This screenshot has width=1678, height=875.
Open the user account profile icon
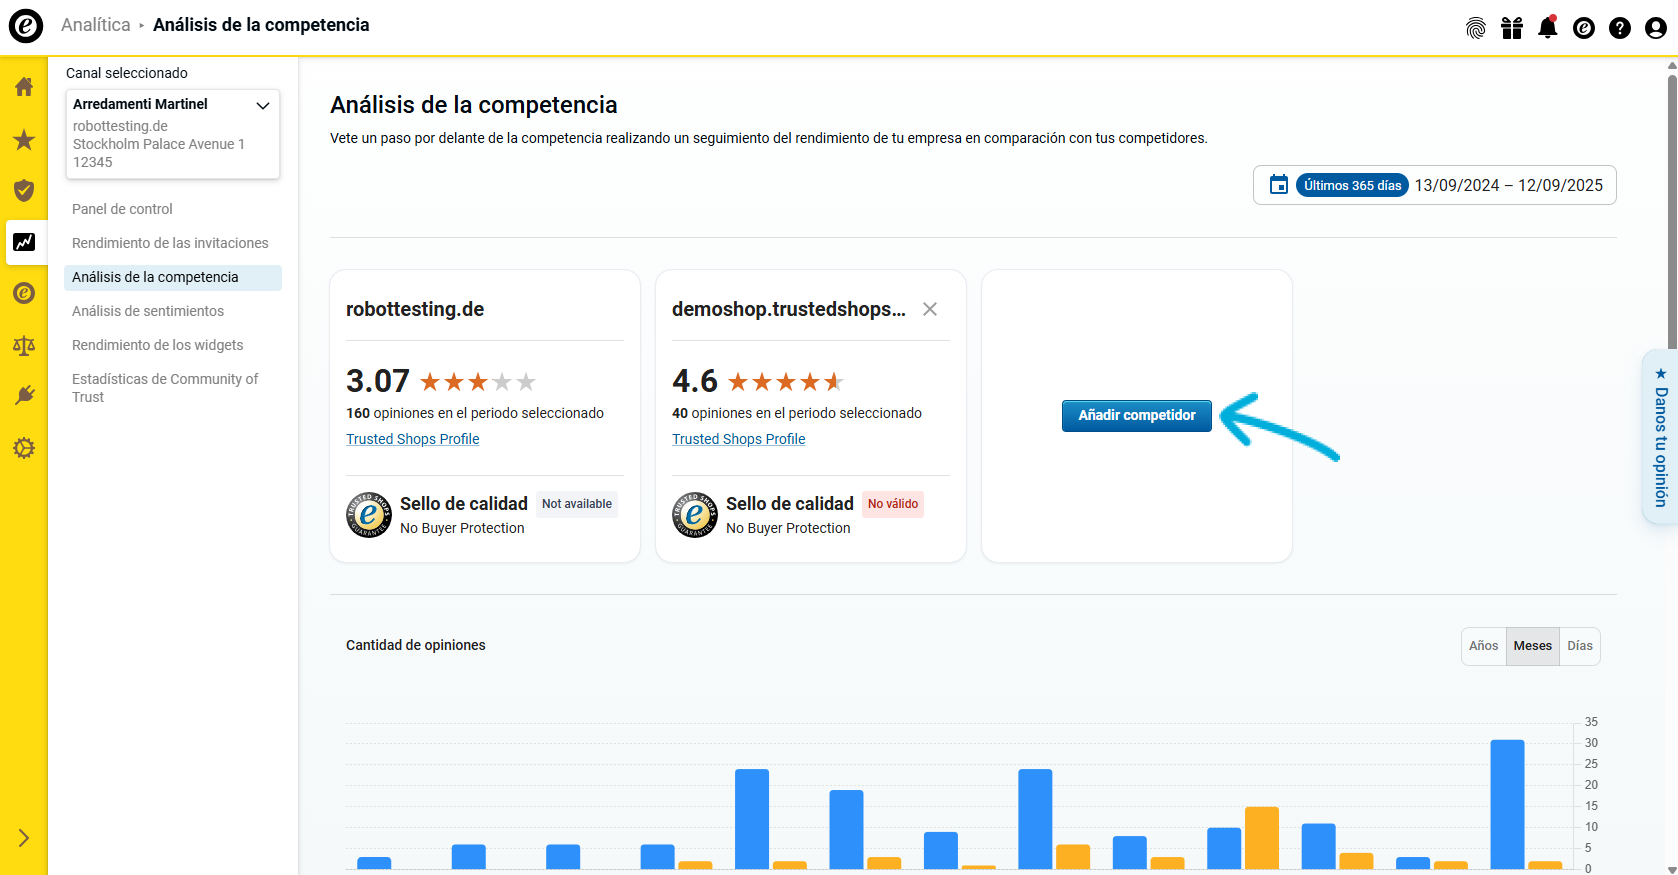click(x=1655, y=28)
